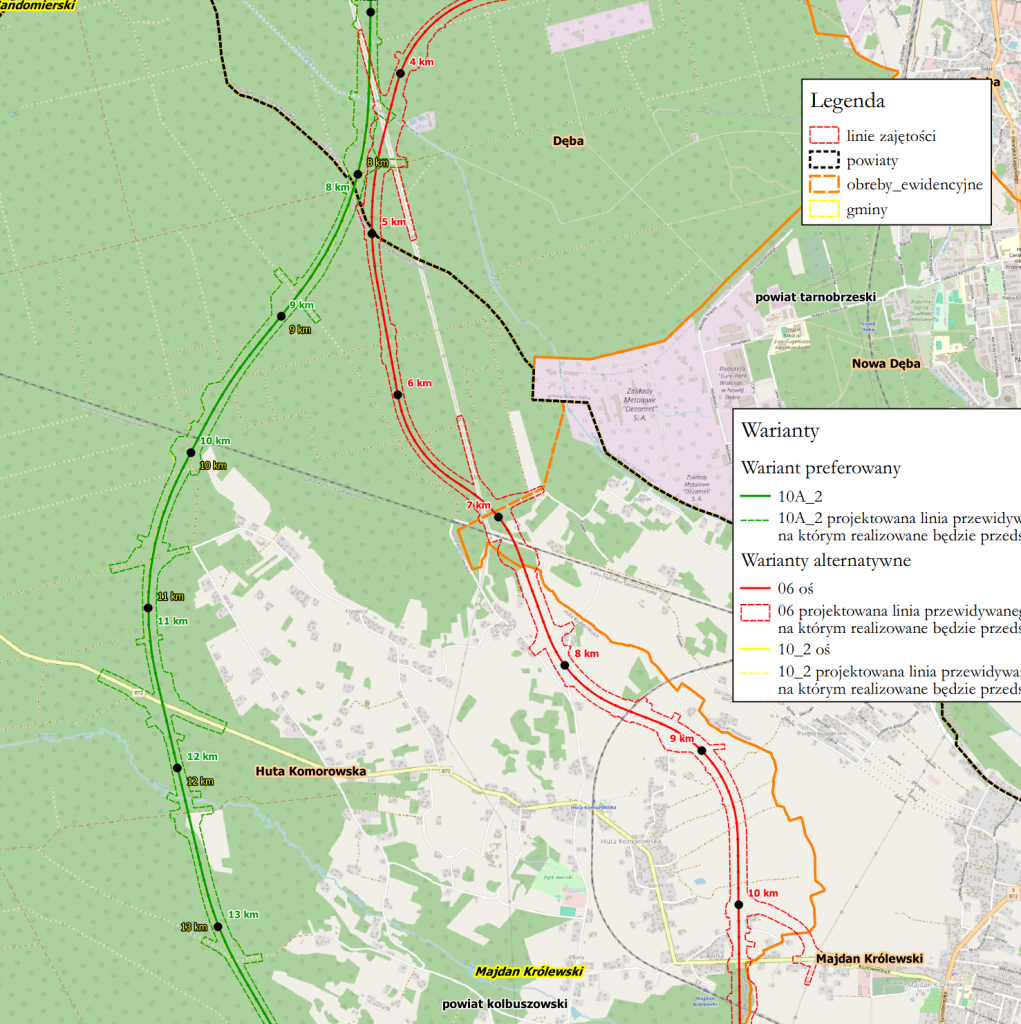The width and height of the screenshot is (1021, 1024).
Task: Click the yellow 10_2 oś legend line
Action: [755, 649]
